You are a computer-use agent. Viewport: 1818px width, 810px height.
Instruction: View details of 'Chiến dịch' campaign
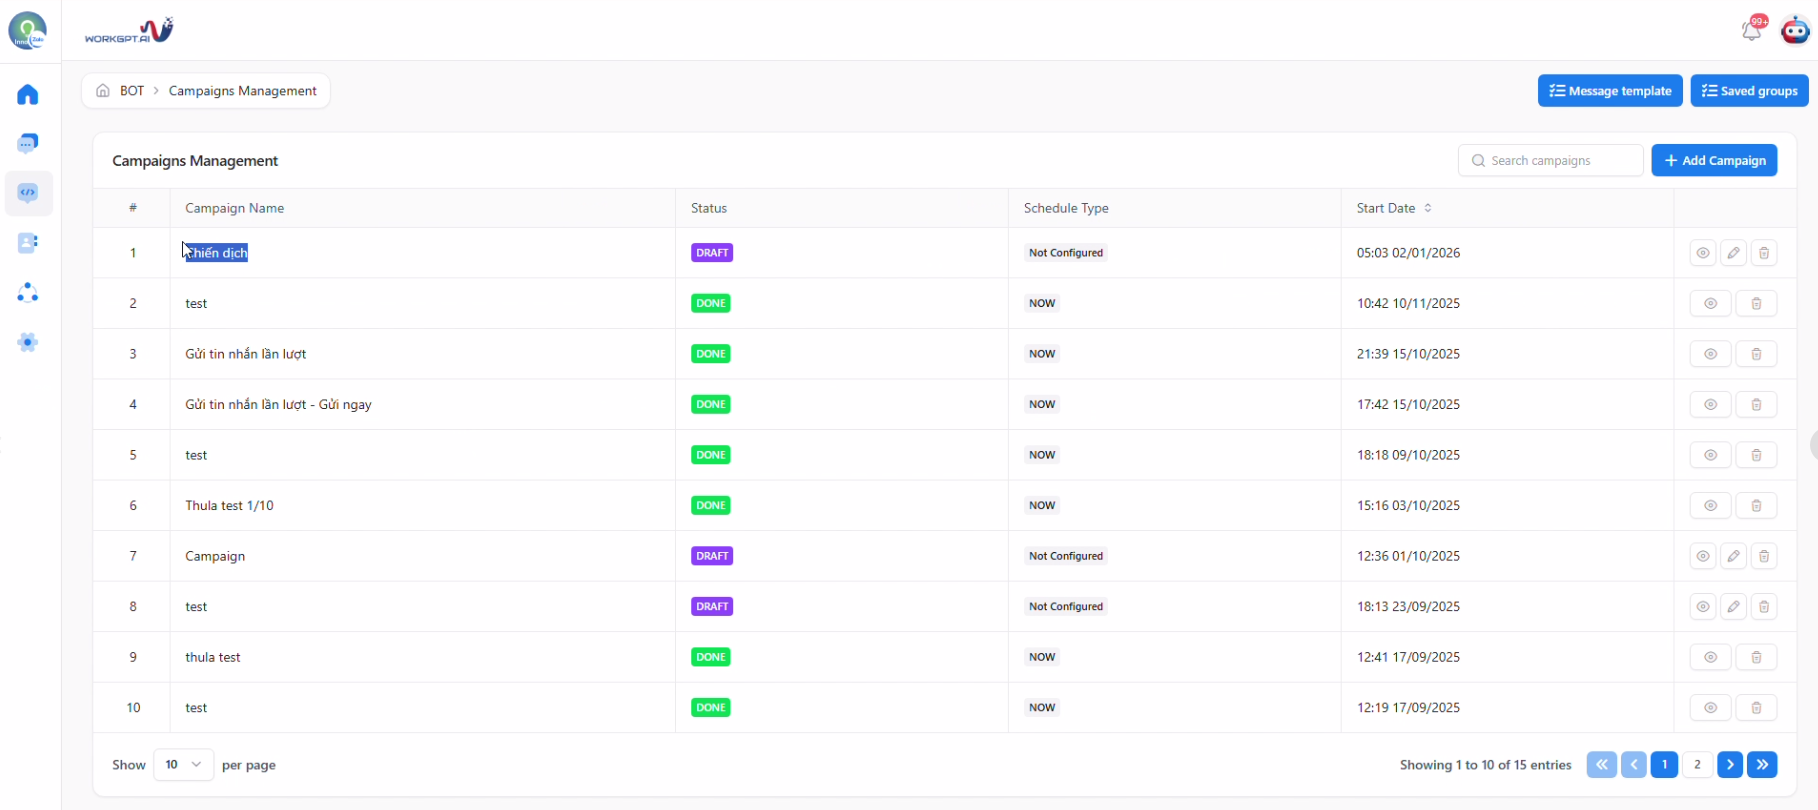click(x=1702, y=253)
